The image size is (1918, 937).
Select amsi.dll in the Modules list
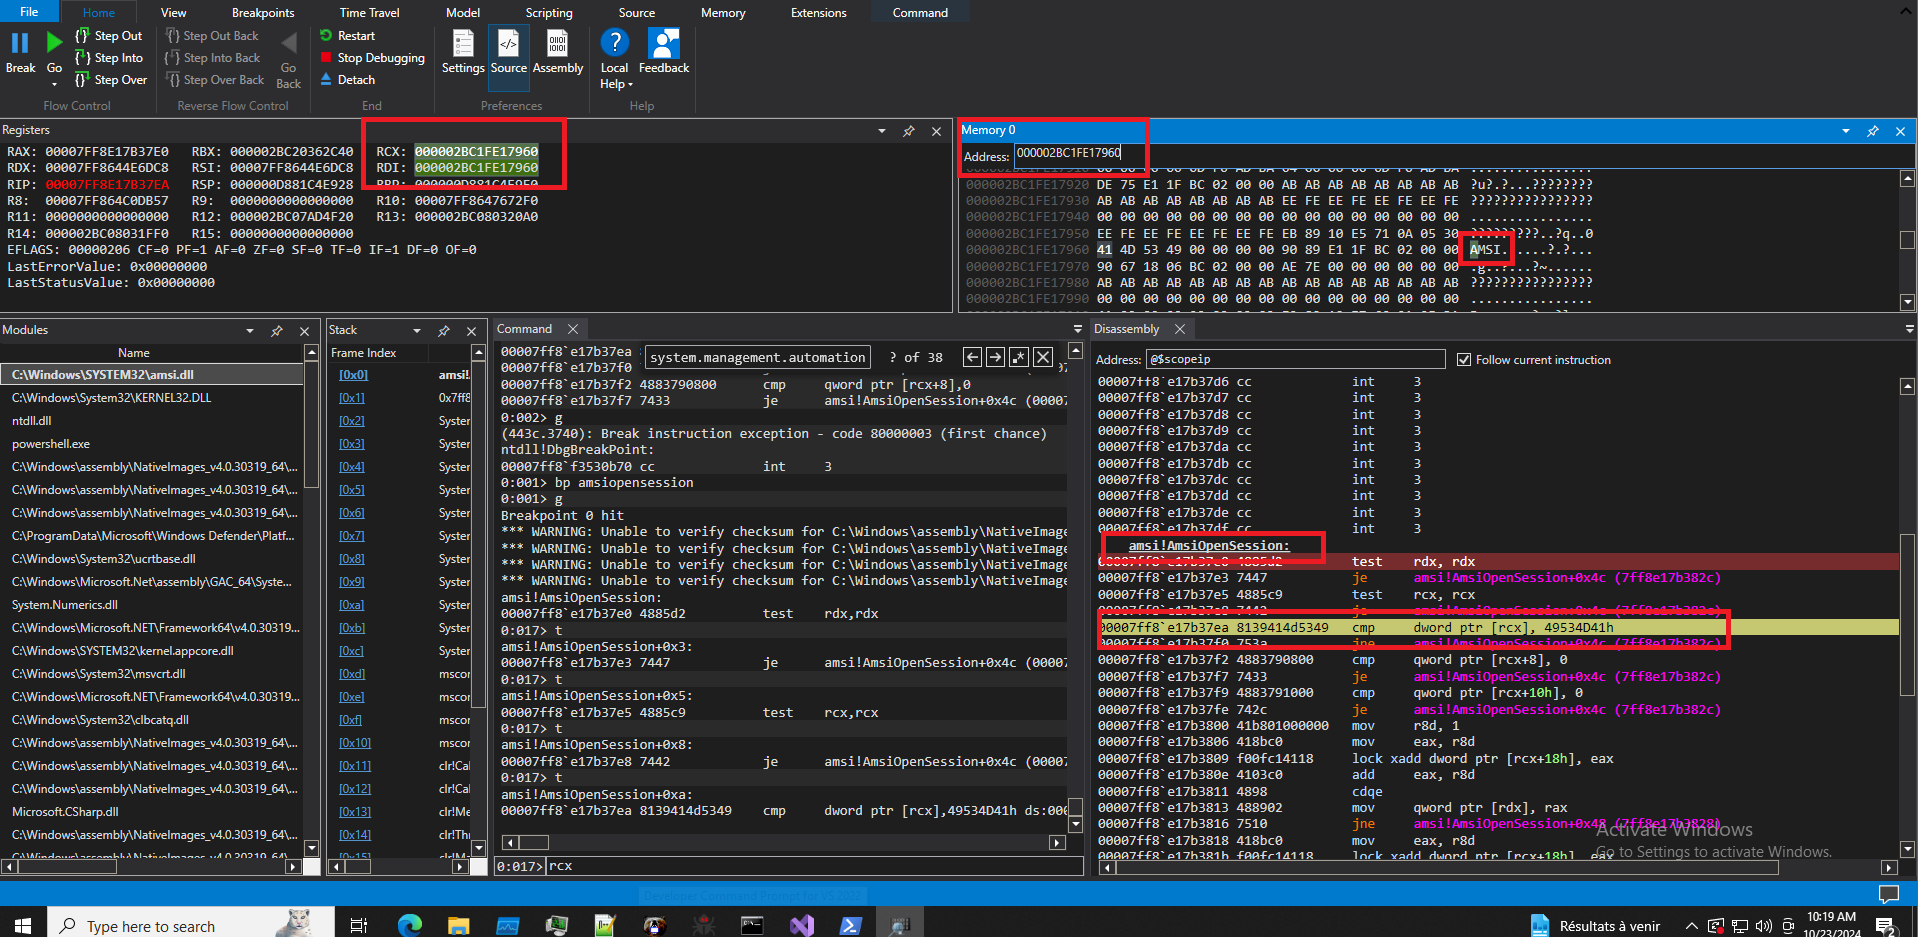(x=103, y=375)
